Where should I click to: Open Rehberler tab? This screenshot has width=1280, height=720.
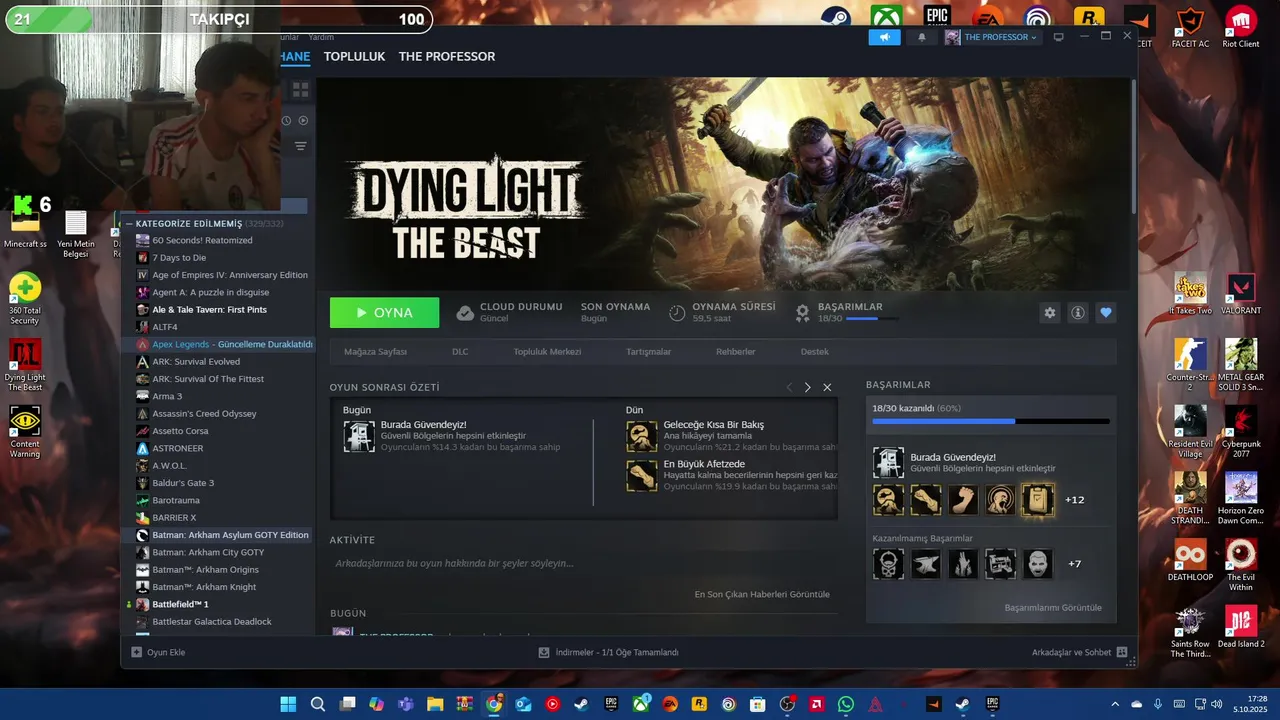coord(735,352)
